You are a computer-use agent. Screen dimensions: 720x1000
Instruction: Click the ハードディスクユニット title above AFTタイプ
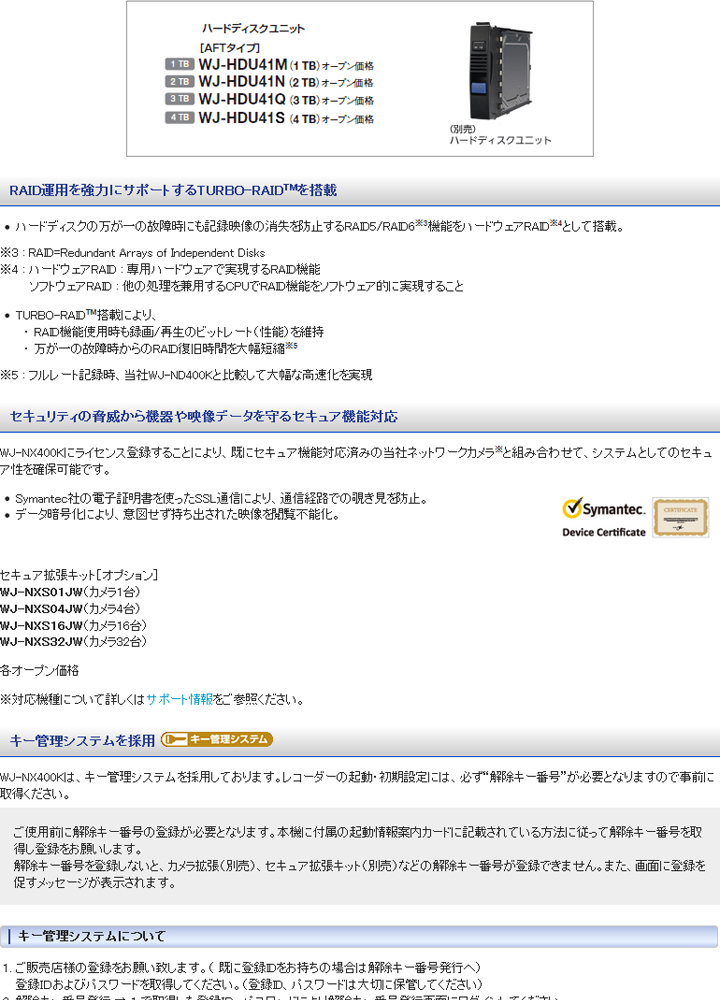(x=253, y=28)
